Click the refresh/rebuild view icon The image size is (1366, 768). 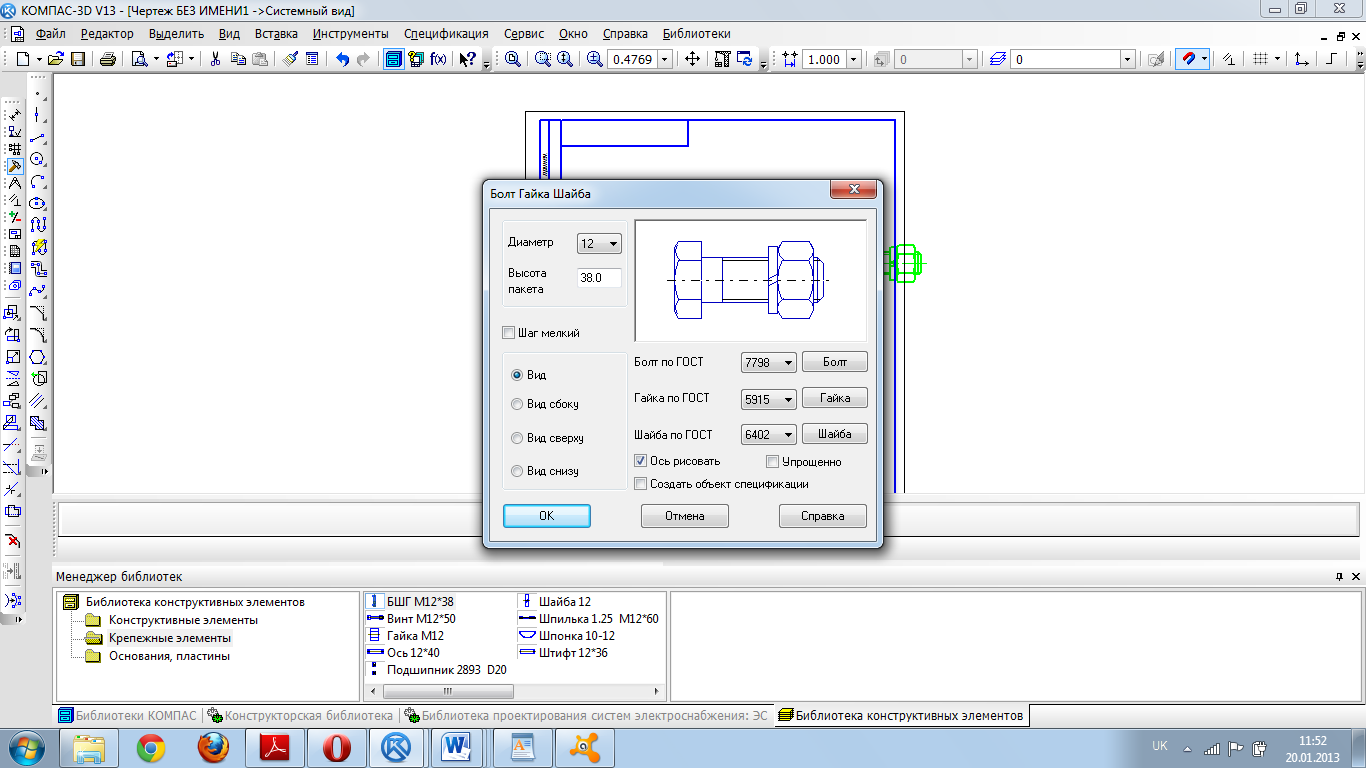coord(745,59)
